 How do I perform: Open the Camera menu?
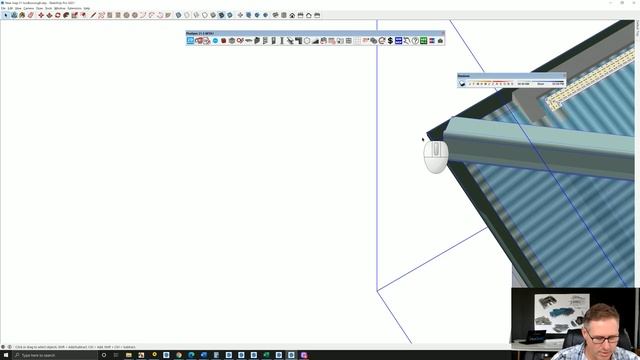pos(29,8)
